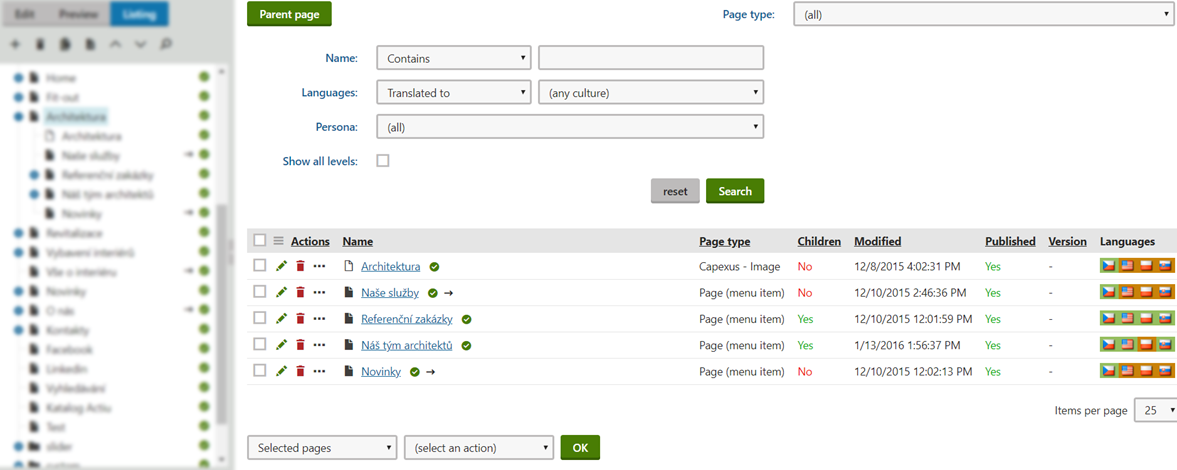Viewport: 1177px width, 470px height.
Task: Open more actions for Referenční zakázky row
Action: point(319,319)
